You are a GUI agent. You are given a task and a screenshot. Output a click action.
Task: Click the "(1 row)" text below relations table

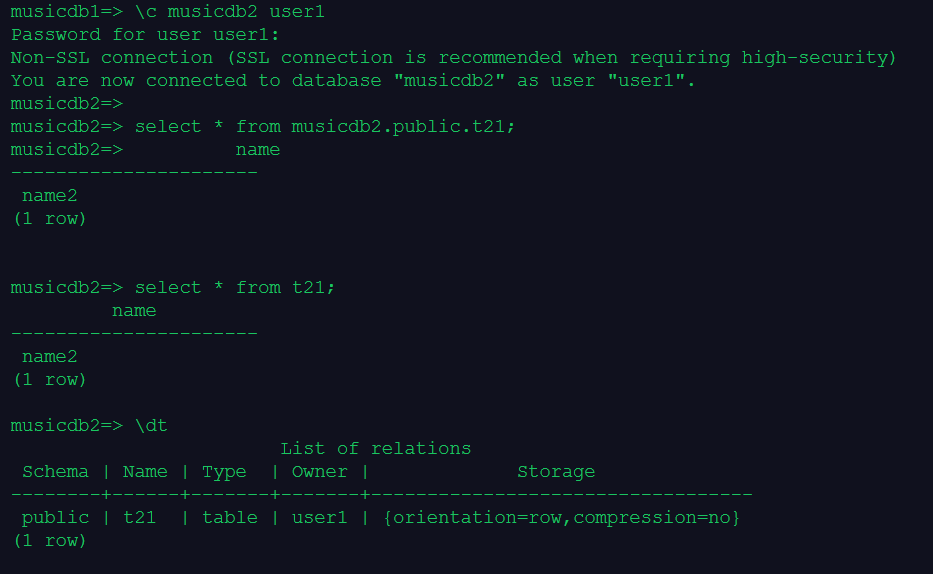(x=50, y=541)
